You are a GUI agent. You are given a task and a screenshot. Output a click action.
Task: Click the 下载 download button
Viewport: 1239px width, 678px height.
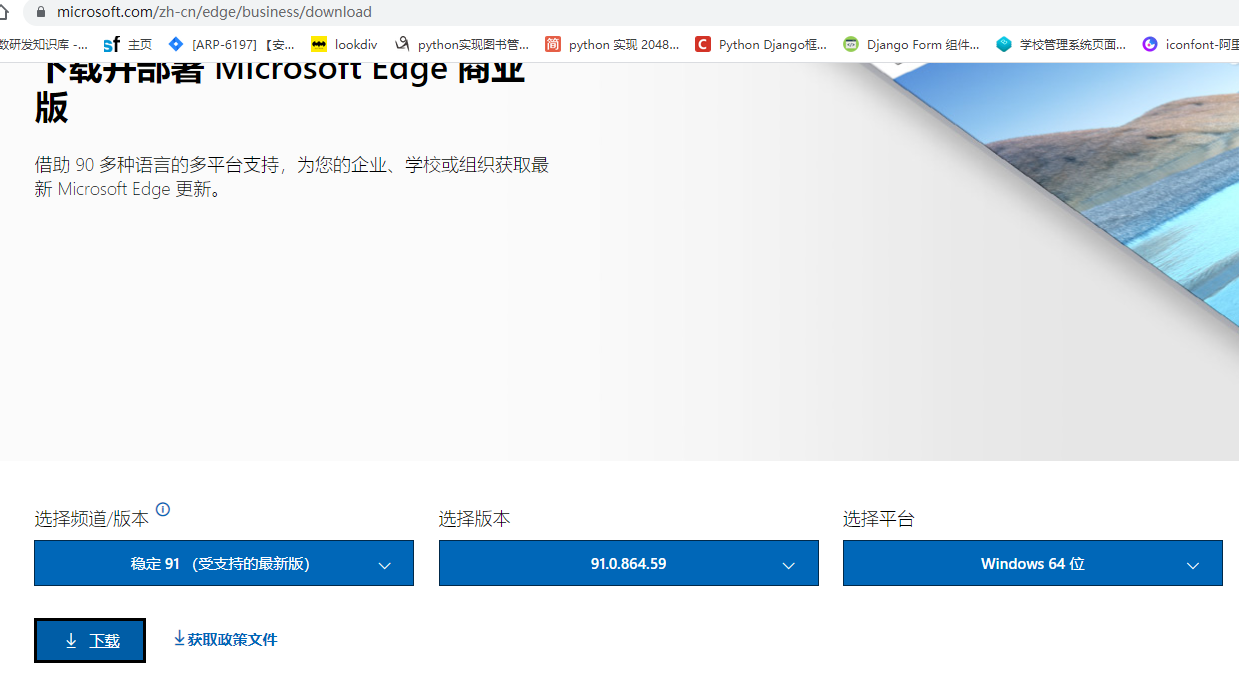[x=89, y=640]
